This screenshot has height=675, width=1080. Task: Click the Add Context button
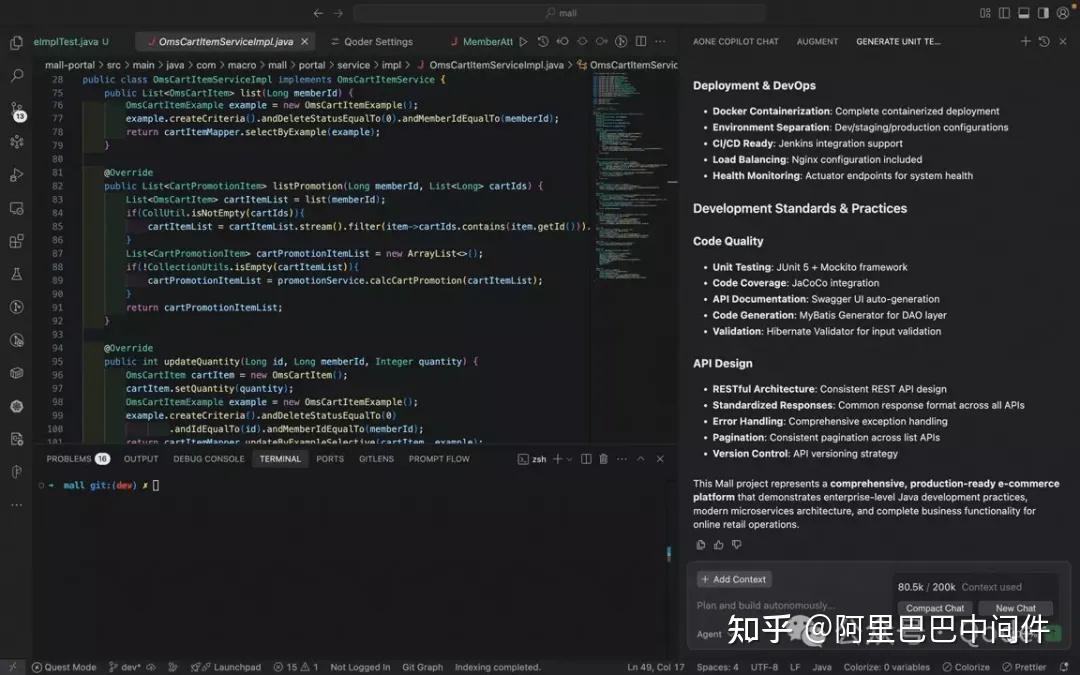734,579
